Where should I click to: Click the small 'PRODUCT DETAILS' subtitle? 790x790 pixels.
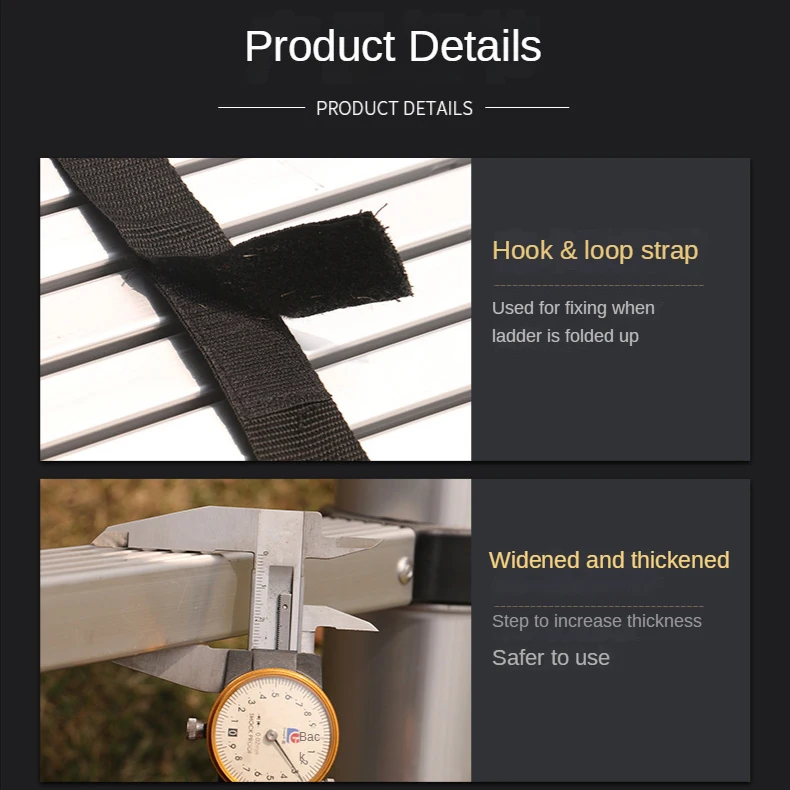[394, 108]
